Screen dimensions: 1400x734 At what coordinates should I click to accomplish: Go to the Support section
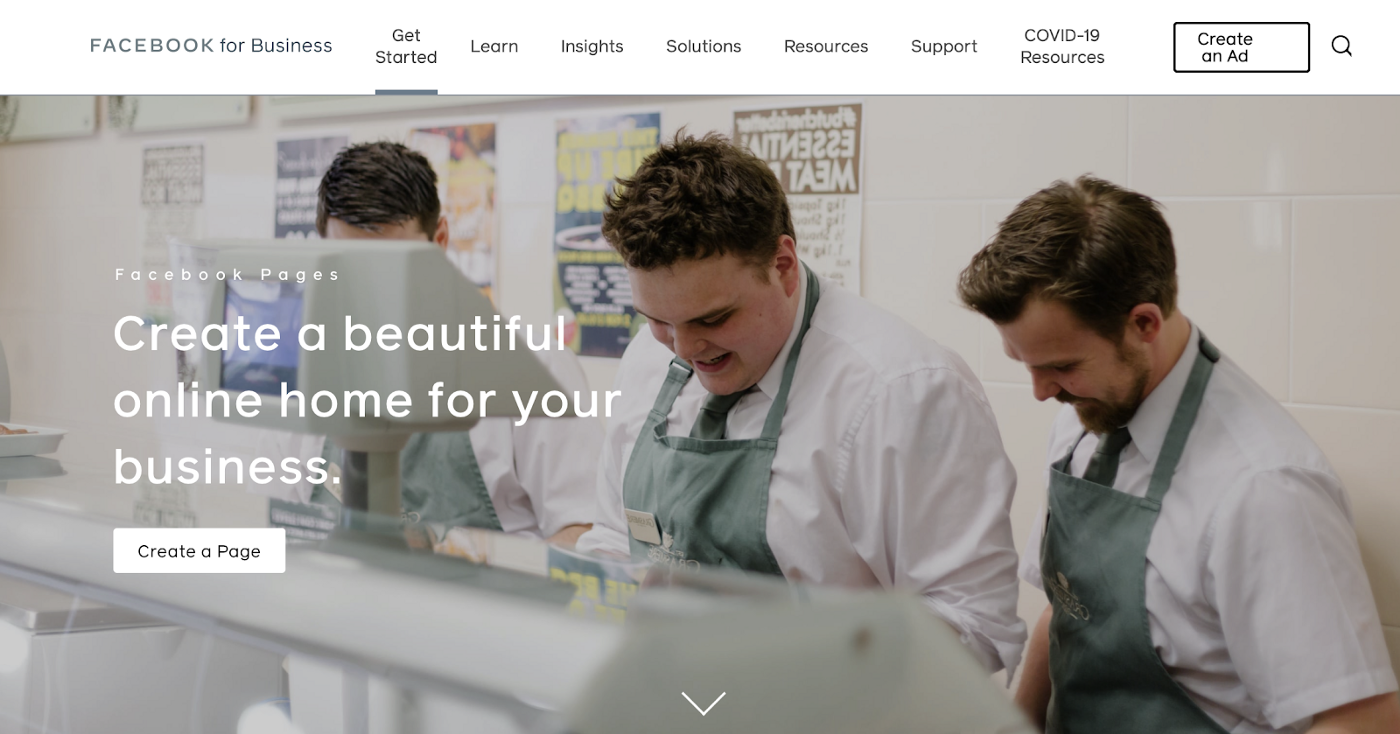click(944, 46)
